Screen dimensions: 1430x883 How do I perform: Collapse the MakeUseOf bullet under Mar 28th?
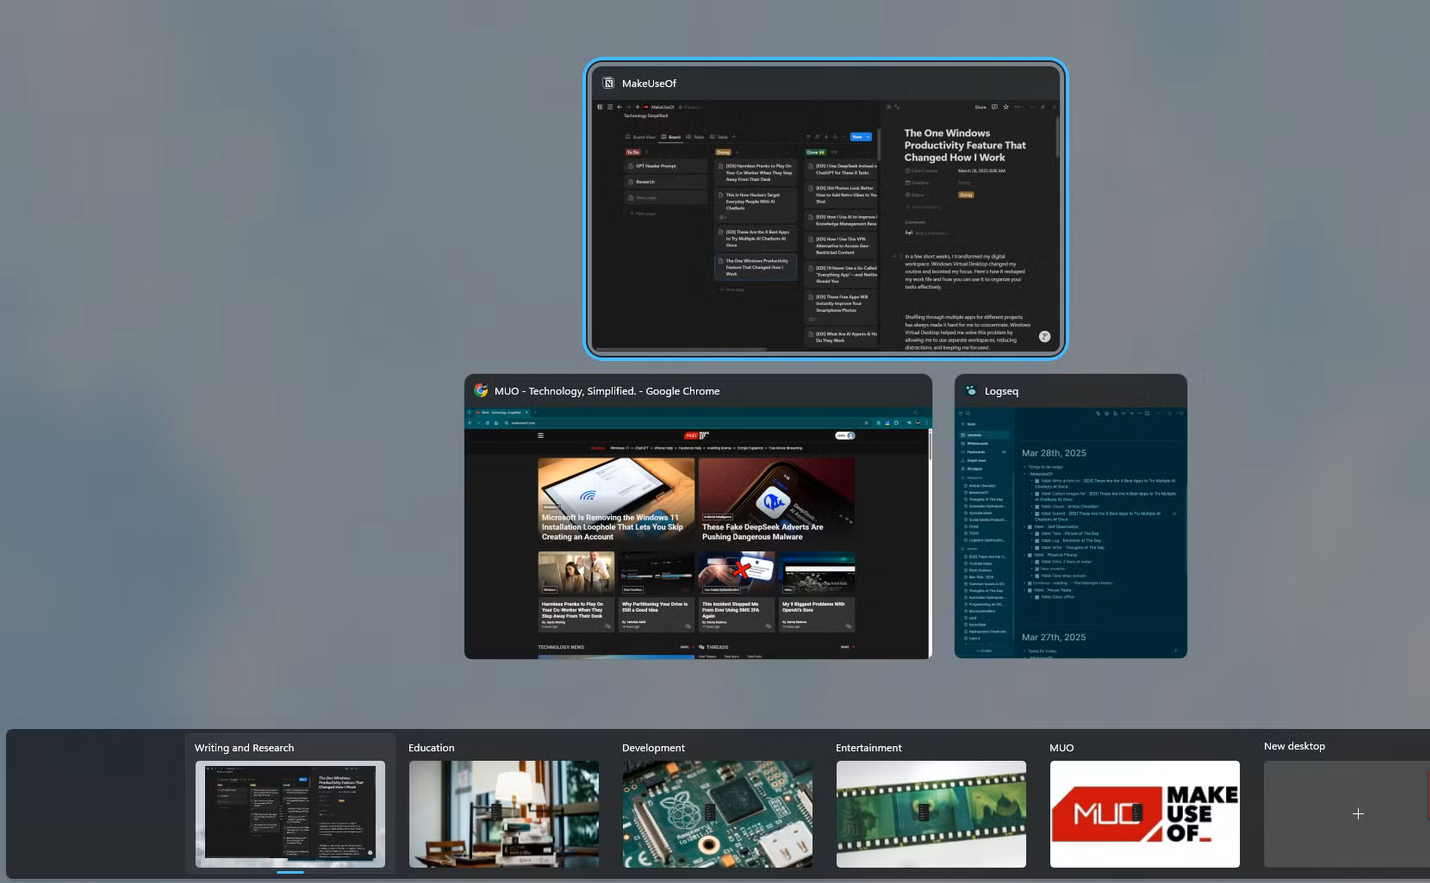coord(1024,473)
